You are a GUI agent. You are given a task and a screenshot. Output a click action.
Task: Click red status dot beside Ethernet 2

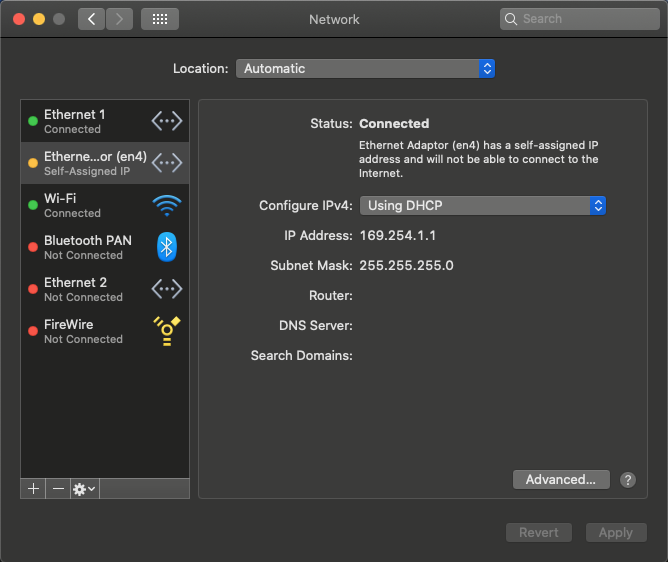pos(33,289)
